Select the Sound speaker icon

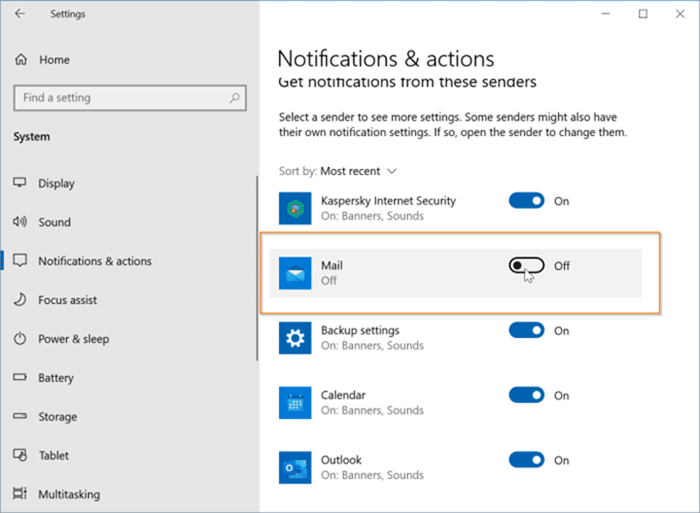(20, 221)
